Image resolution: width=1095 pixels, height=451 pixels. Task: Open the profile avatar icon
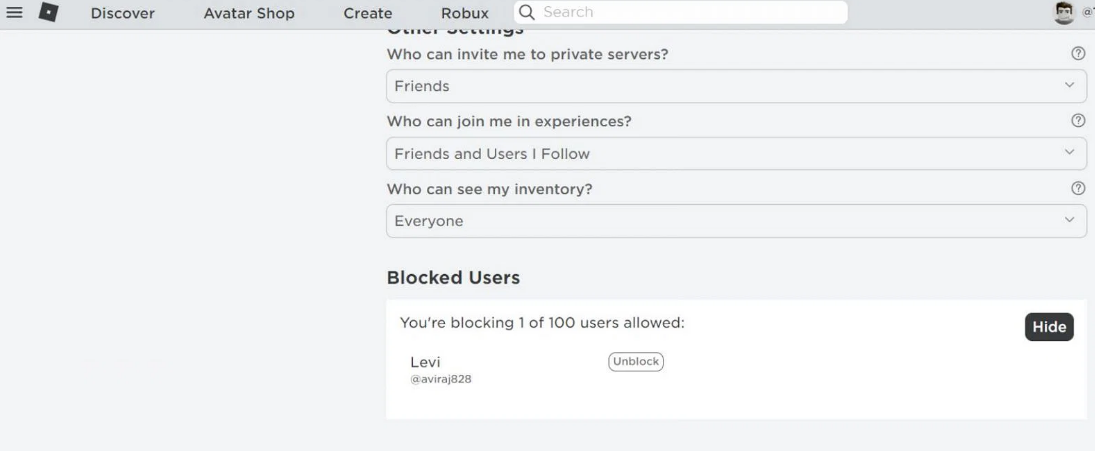point(1064,13)
